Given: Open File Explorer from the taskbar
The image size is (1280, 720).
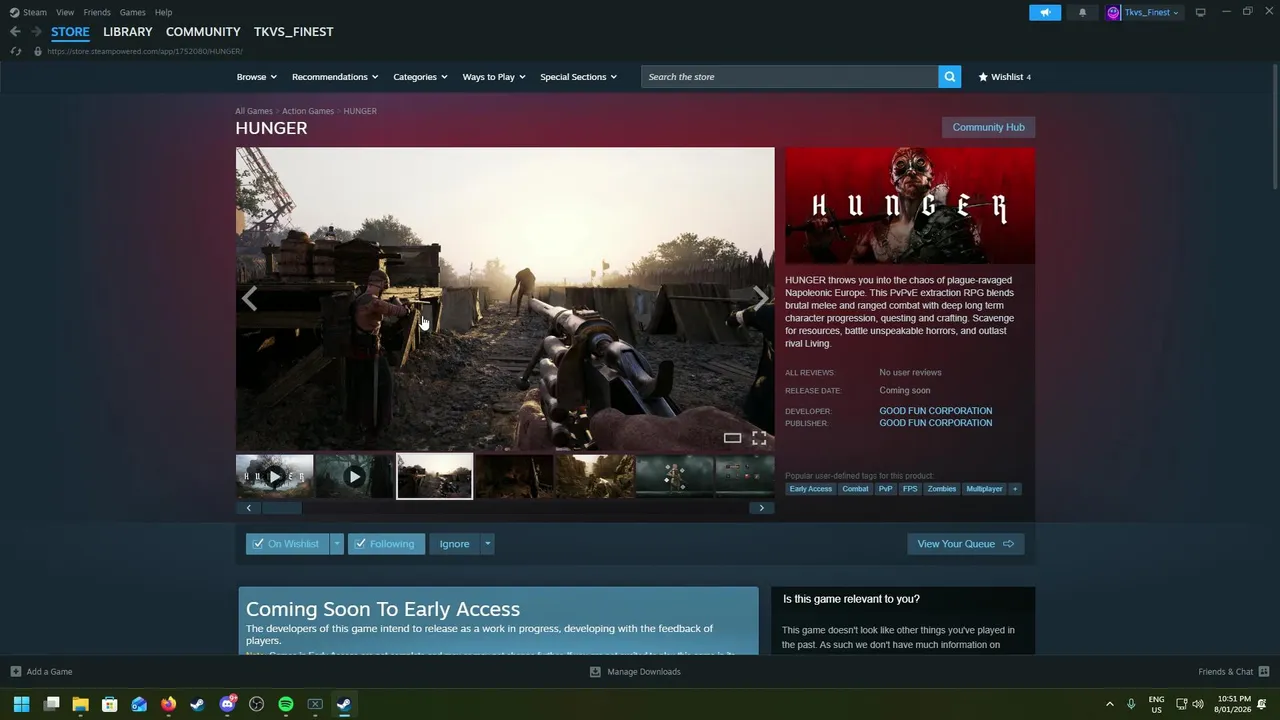Looking at the screenshot, I should [x=80, y=704].
